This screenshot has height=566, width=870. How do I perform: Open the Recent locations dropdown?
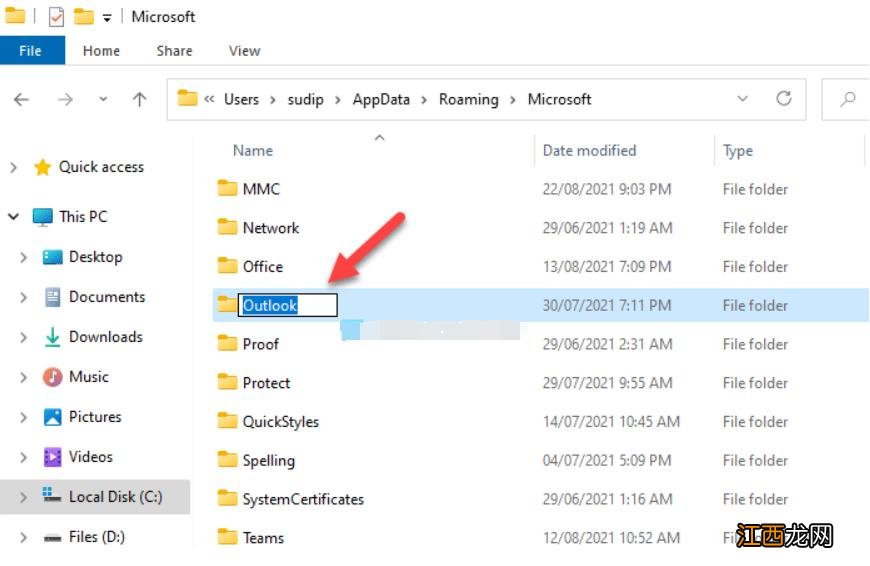pos(103,99)
